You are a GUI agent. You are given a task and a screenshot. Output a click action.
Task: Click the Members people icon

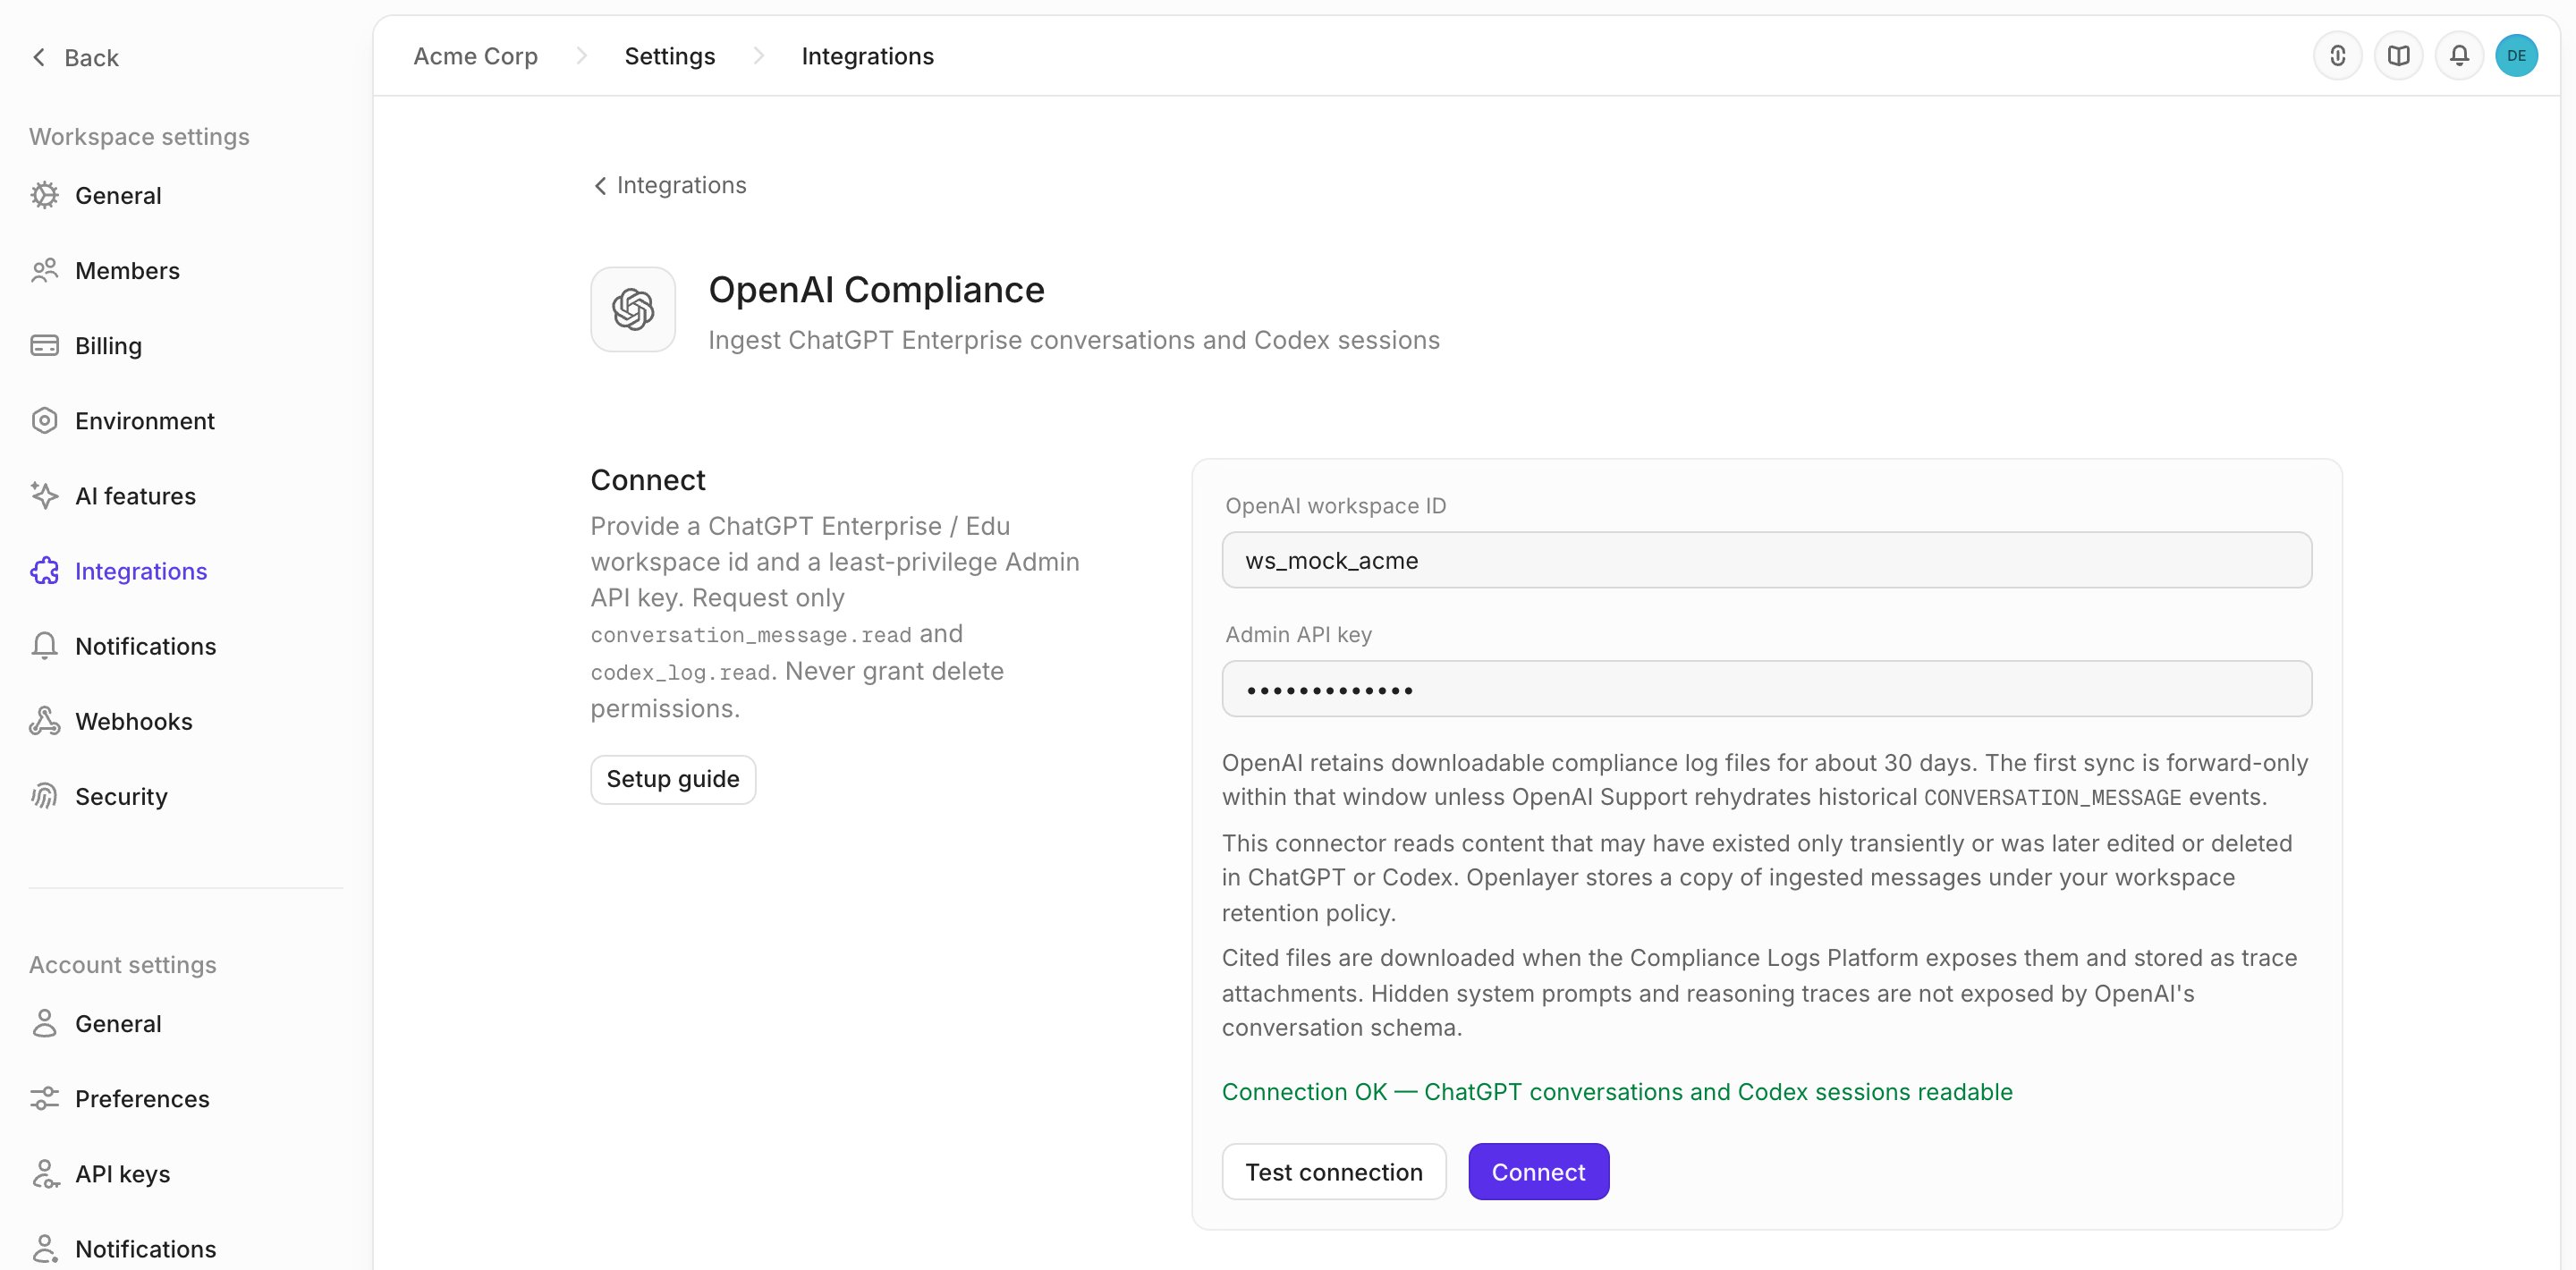(x=44, y=270)
